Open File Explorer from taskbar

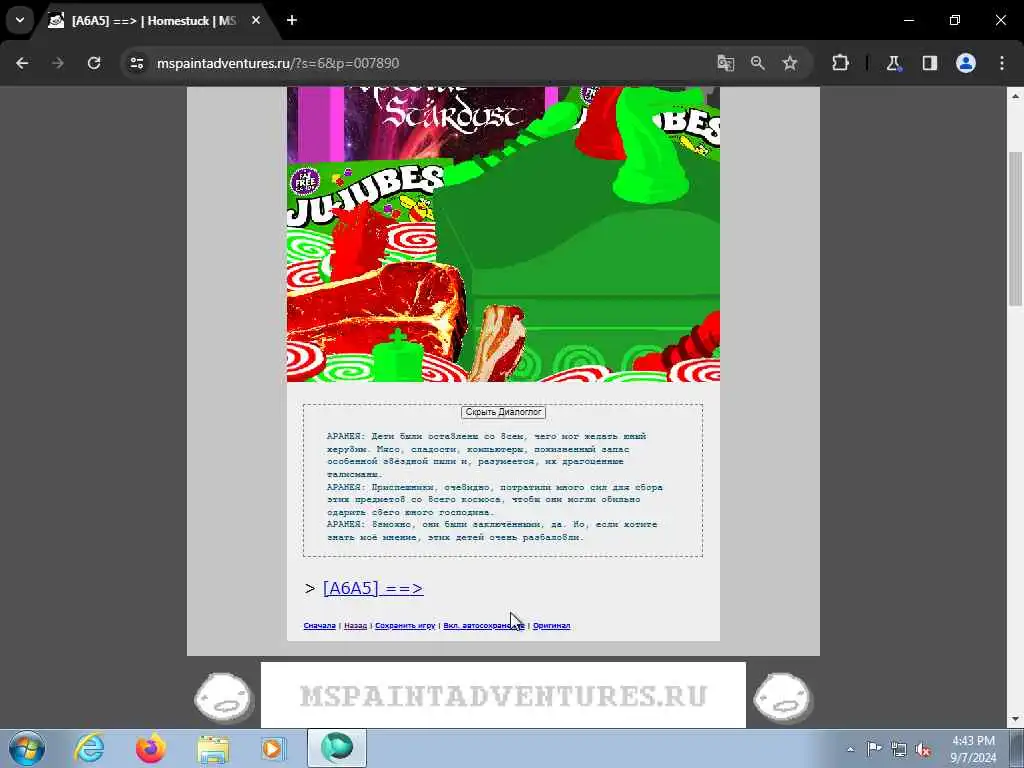(213, 748)
